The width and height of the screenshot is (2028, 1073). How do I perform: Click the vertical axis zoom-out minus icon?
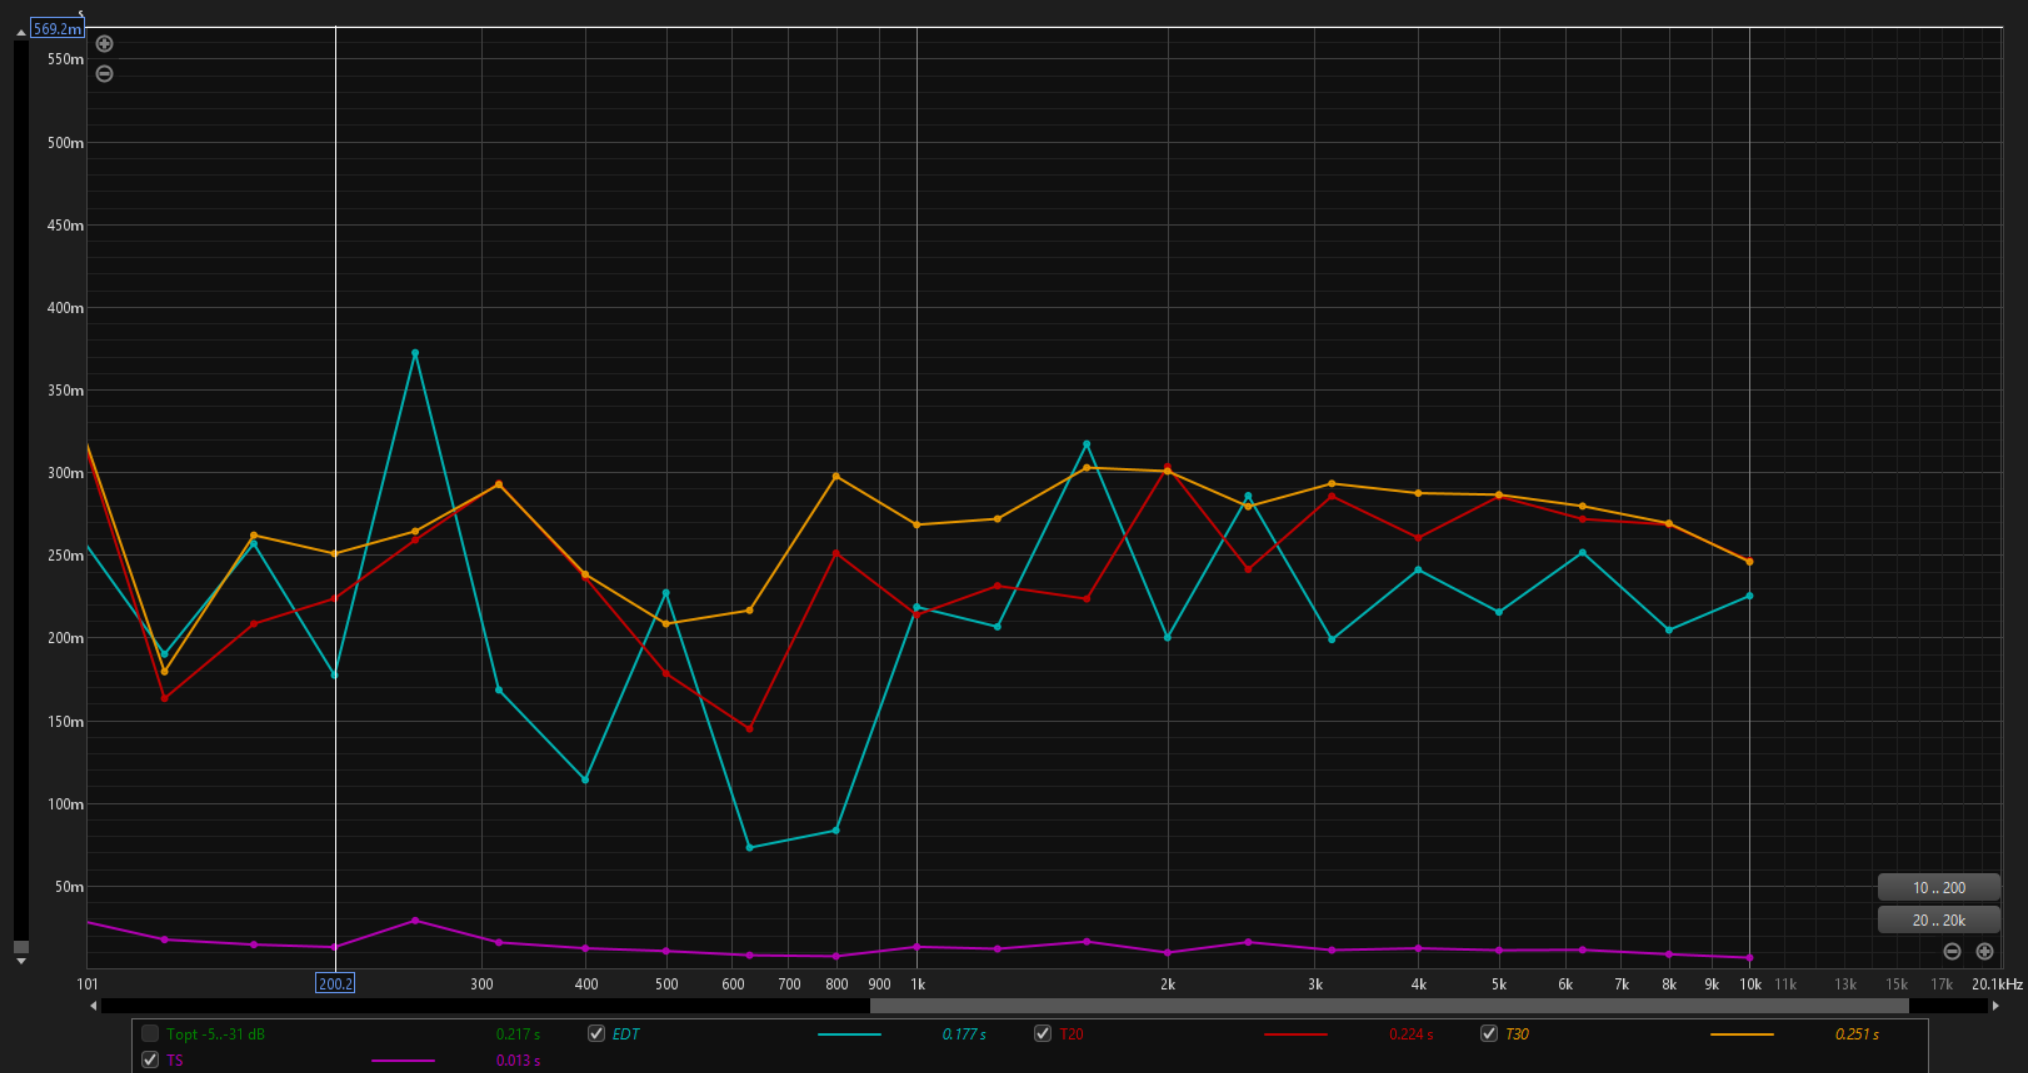point(104,74)
